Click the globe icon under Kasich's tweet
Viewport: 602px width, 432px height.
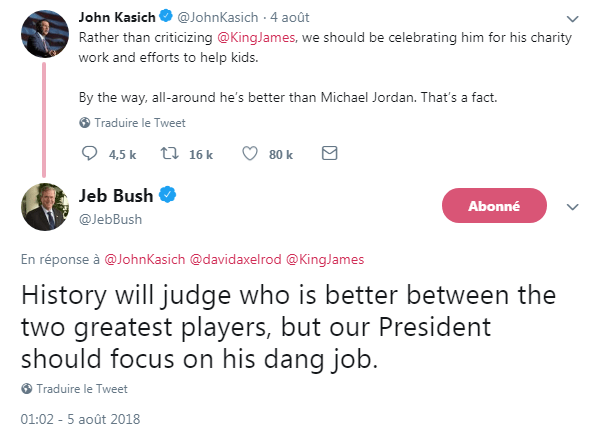pos(85,123)
